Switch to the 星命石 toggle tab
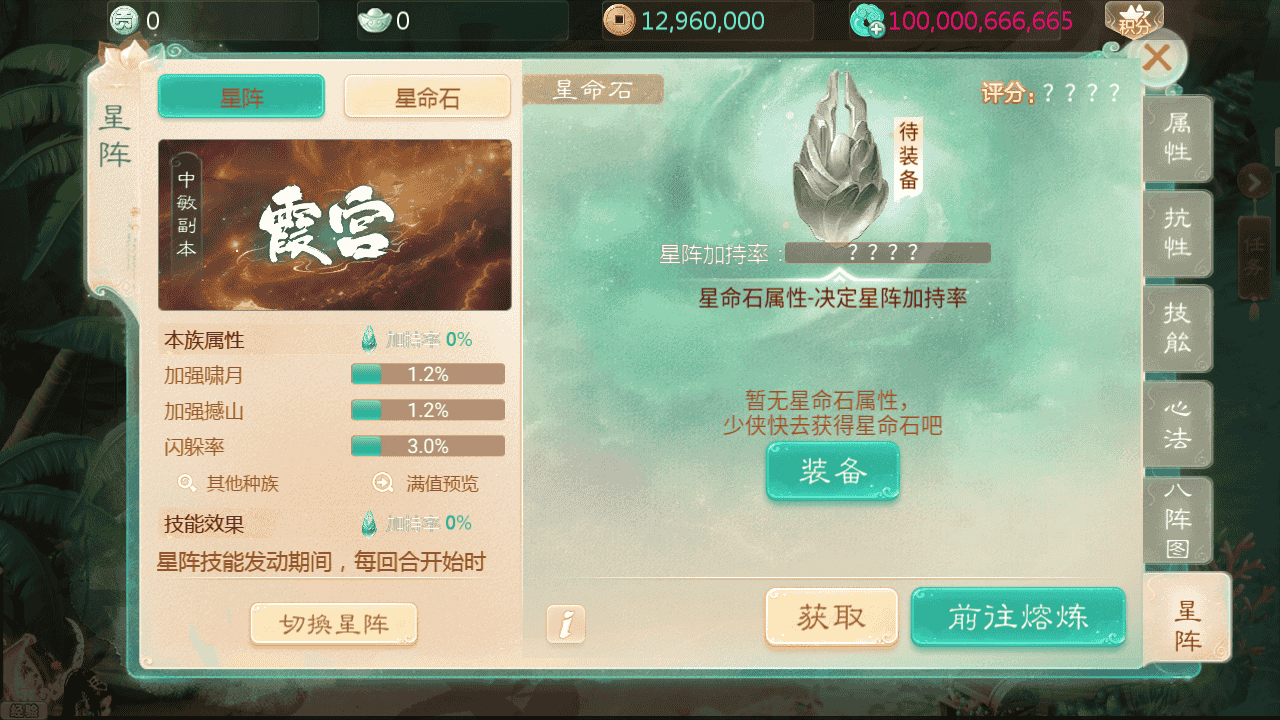The height and width of the screenshot is (720, 1280). [427, 96]
